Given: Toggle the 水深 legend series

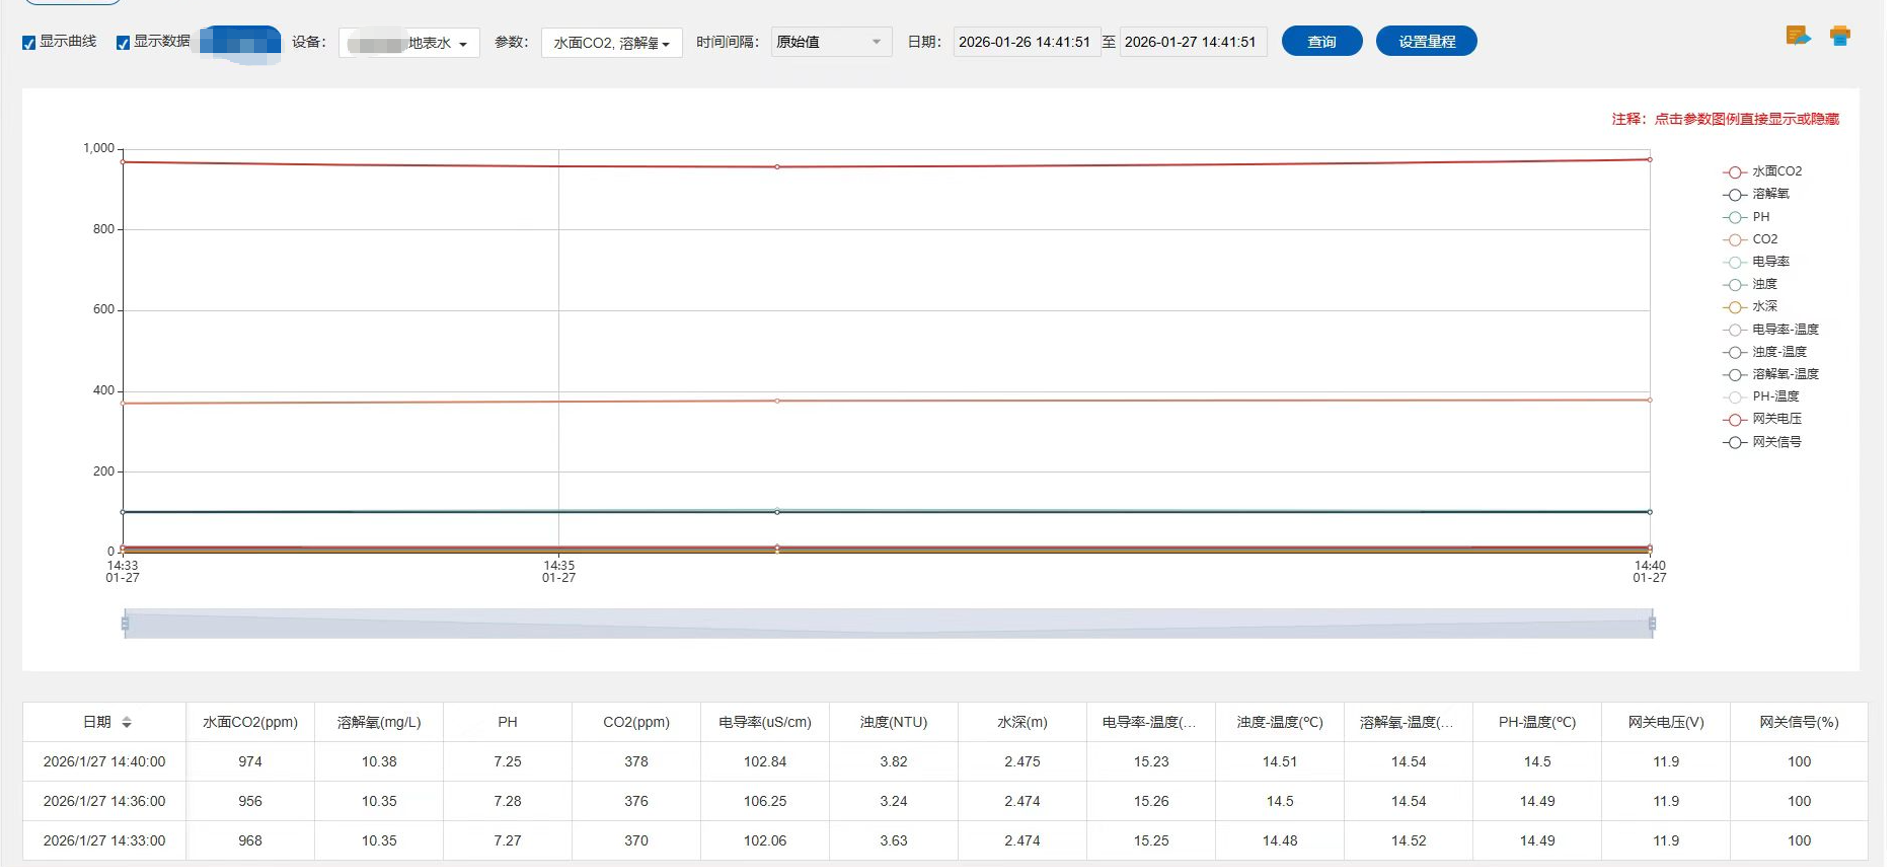Looking at the screenshot, I should click(x=1751, y=307).
